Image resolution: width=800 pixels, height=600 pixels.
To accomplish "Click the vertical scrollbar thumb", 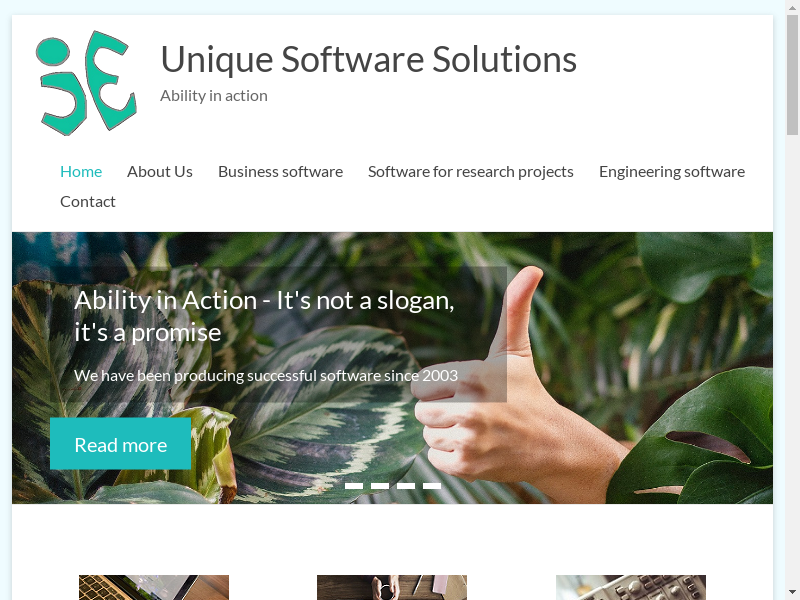I will [x=792, y=74].
